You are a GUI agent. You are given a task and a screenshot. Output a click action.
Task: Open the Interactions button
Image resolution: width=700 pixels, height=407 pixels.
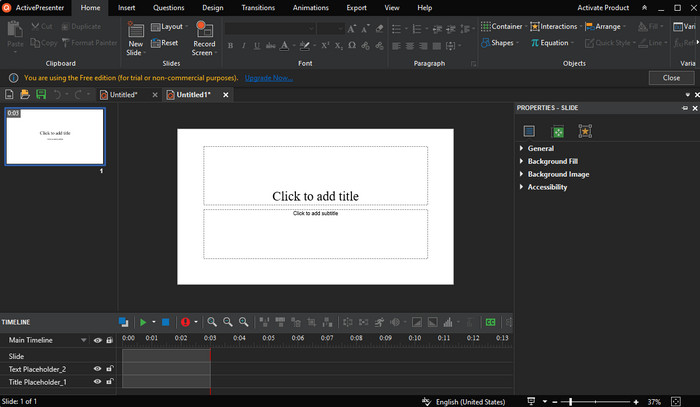pos(554,27)
